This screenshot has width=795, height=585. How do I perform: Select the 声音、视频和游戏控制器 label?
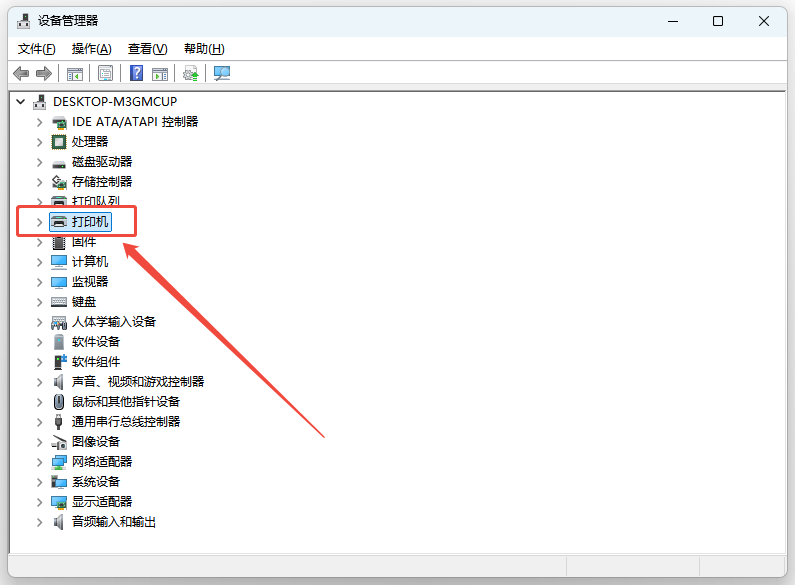coord(138,382)
